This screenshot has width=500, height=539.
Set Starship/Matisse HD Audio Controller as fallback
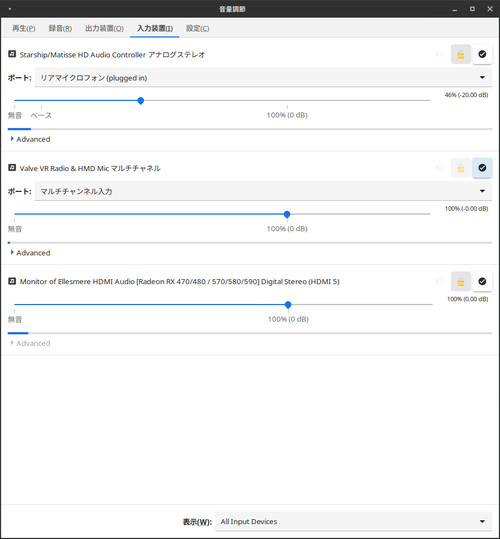(482, 54)
